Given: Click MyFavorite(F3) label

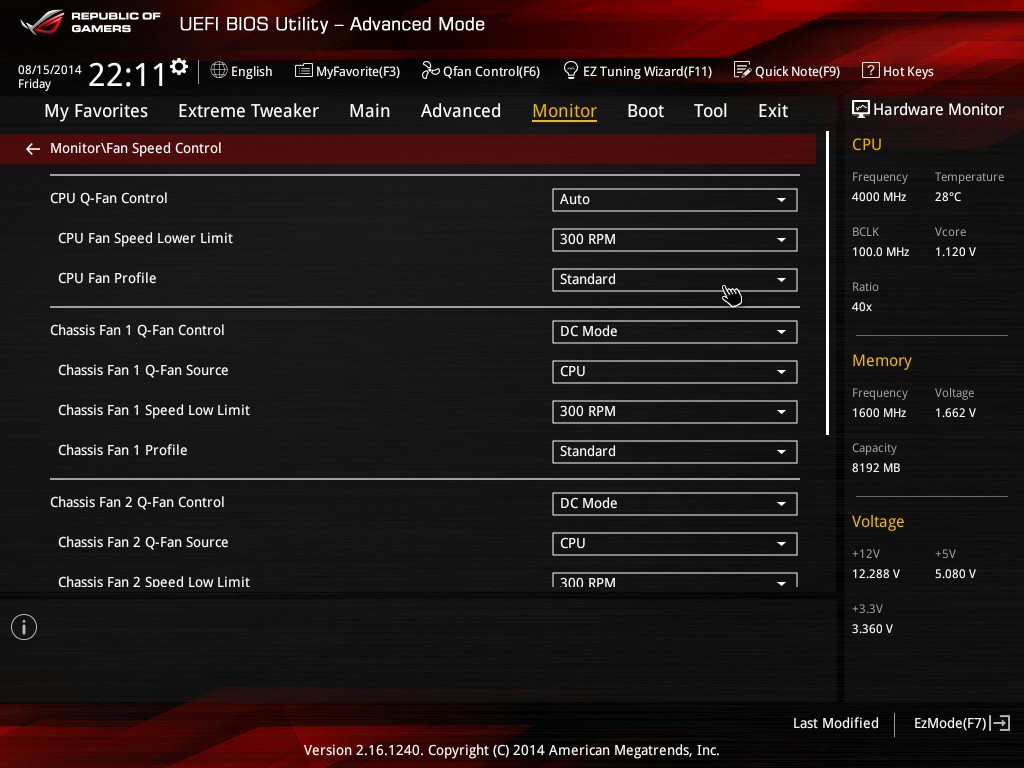Looking at the screenshot, I should click(358, 71).
